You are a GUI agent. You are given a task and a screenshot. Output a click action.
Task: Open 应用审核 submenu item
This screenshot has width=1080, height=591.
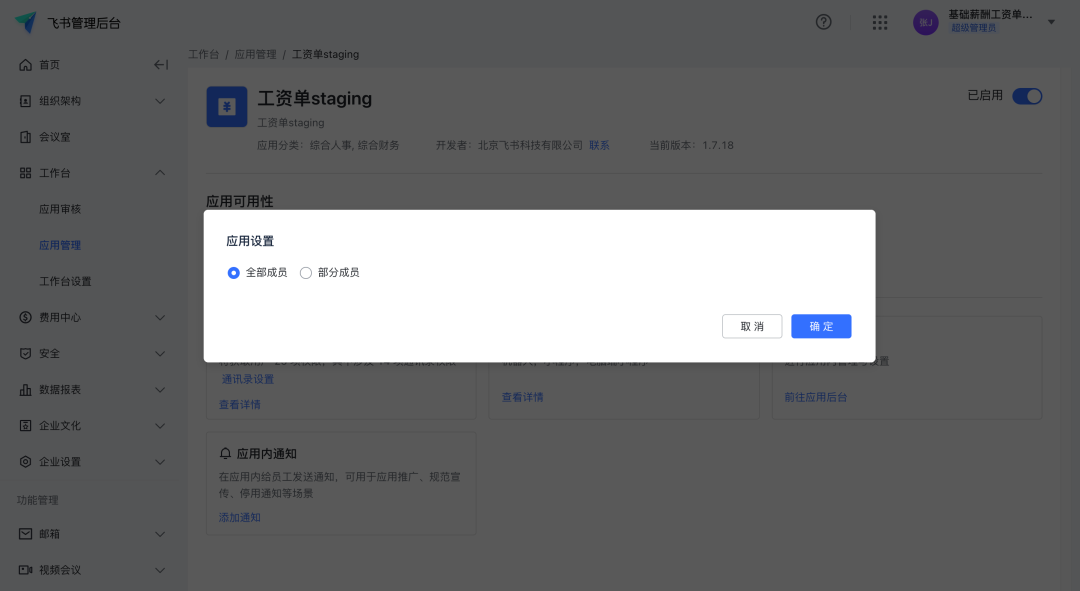(x=60, y=209)
